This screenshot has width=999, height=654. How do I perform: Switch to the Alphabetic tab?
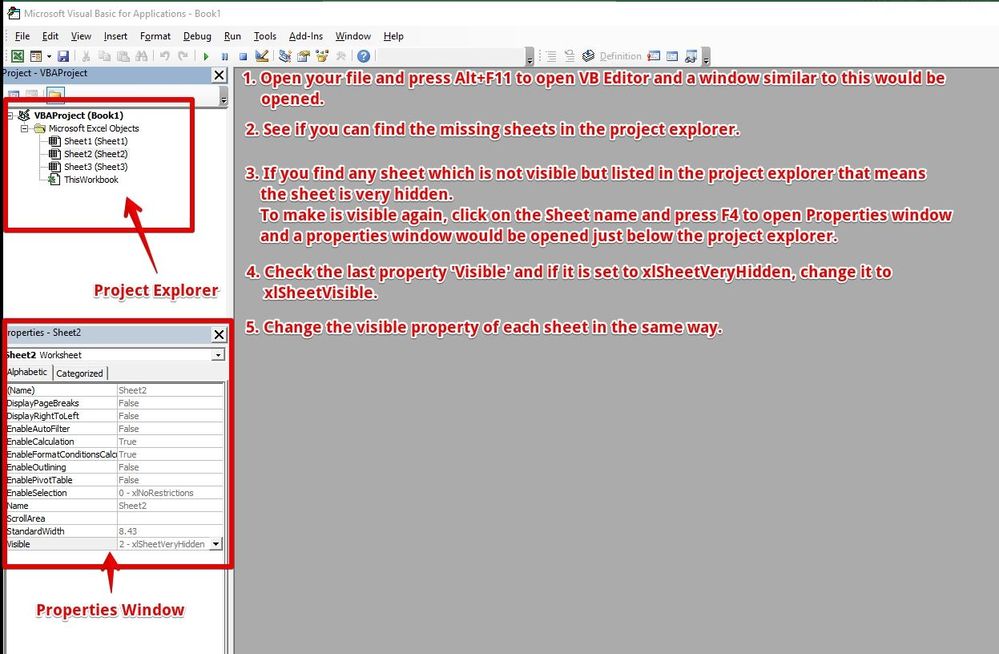pos(27,372)
